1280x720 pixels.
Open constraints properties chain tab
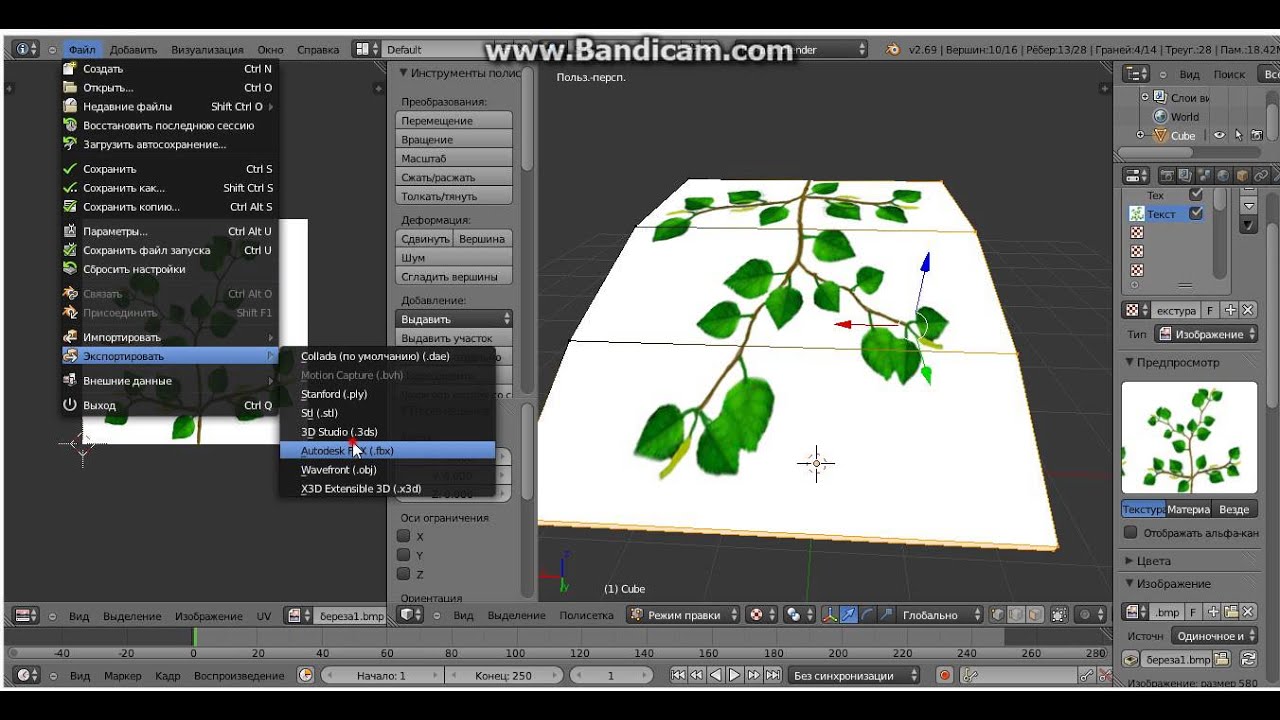(1261, 175)
